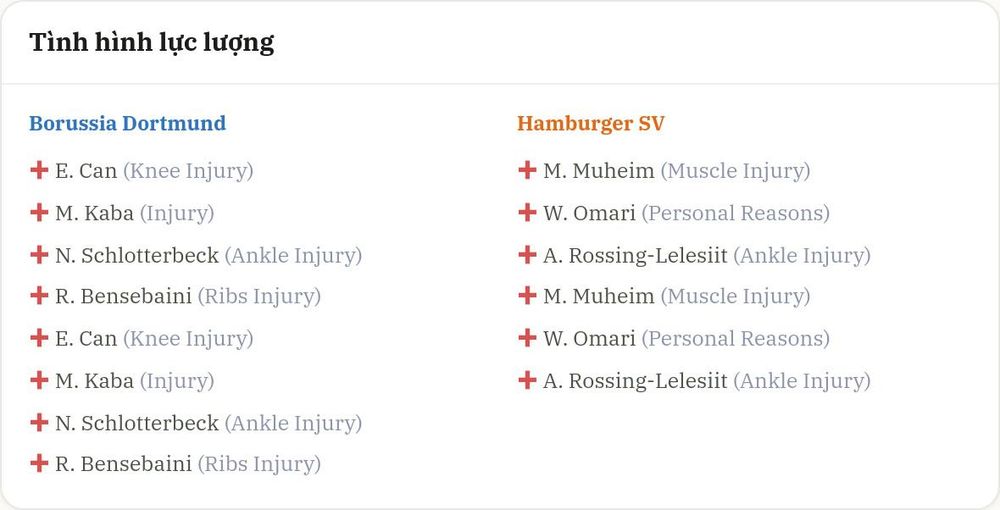The image size is (1000, 510).
Task: Select the first R. Bensebaini (Ribs Injury) name
Action: [123, 296]
